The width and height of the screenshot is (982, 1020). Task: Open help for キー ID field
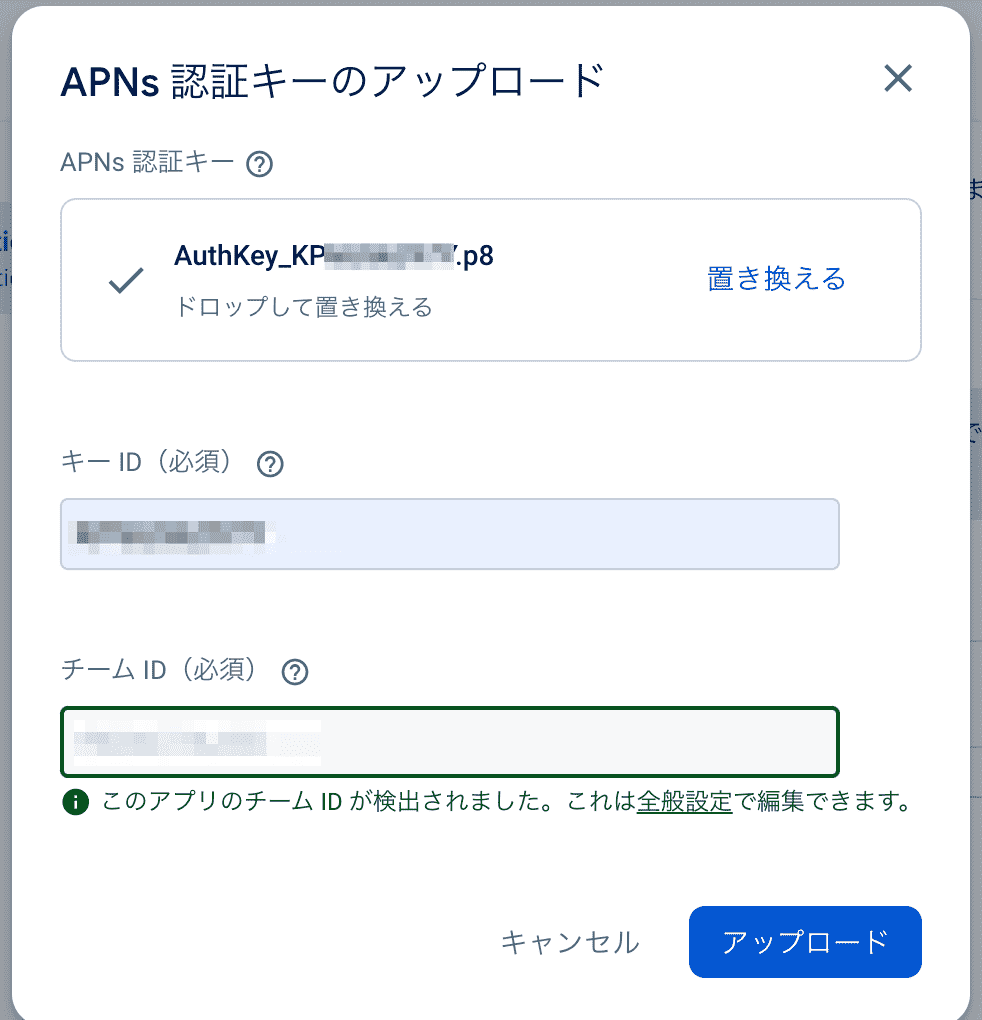(269, 464)
